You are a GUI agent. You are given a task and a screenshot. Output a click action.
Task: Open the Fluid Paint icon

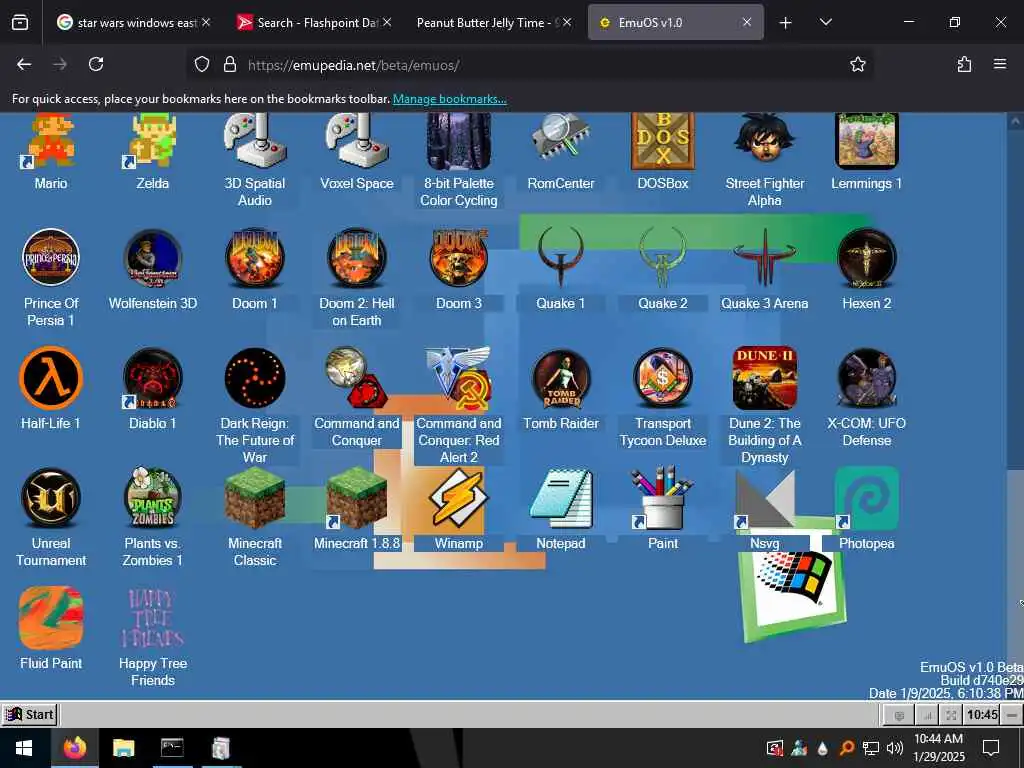(x=51, y=618)
